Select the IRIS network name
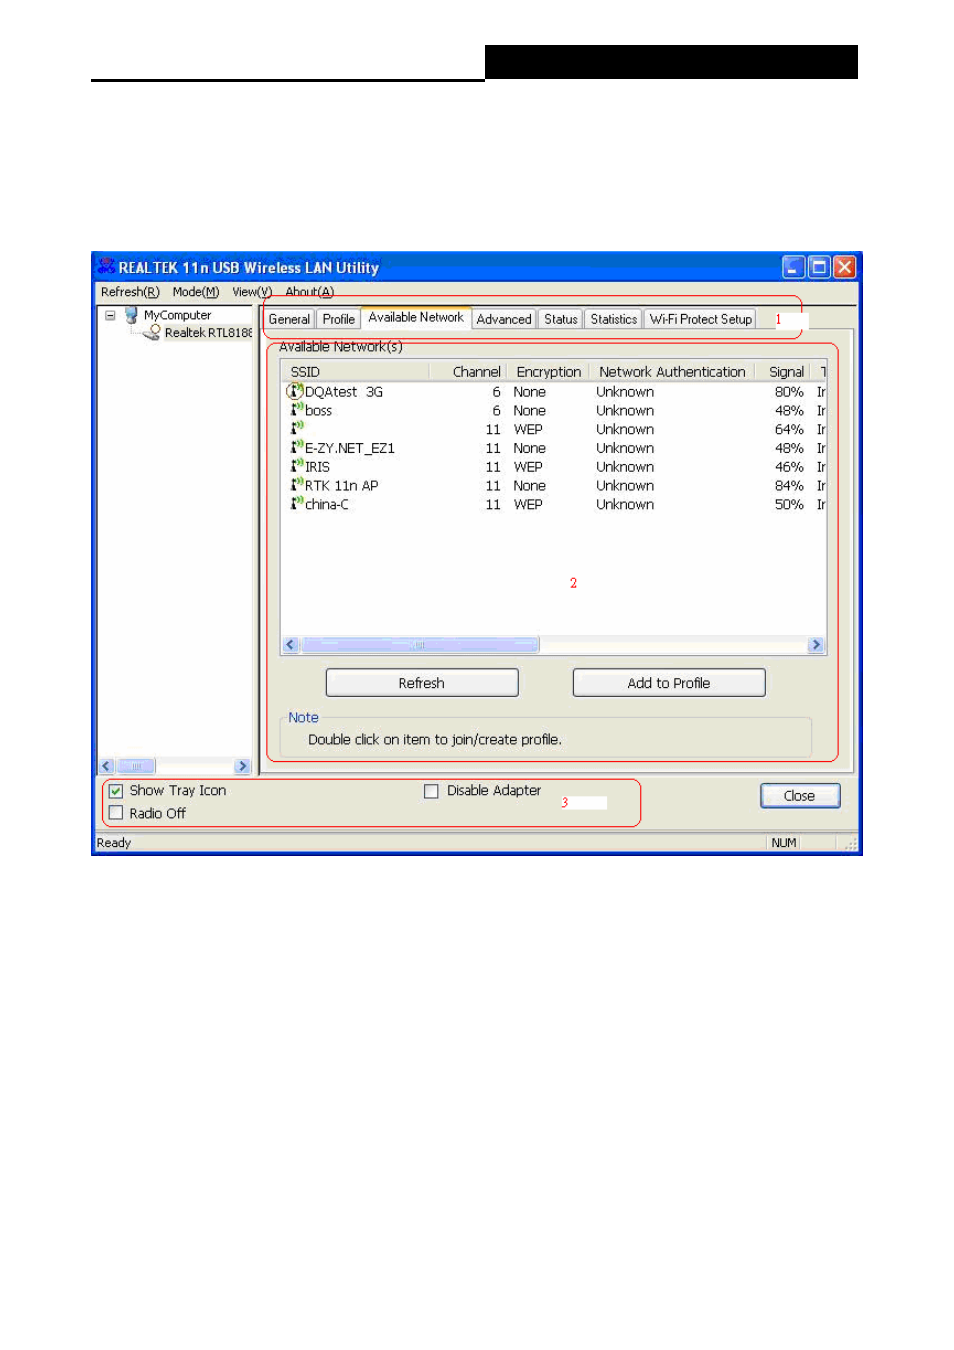This screenshot has height=1350, width=954. coord(318,467)
